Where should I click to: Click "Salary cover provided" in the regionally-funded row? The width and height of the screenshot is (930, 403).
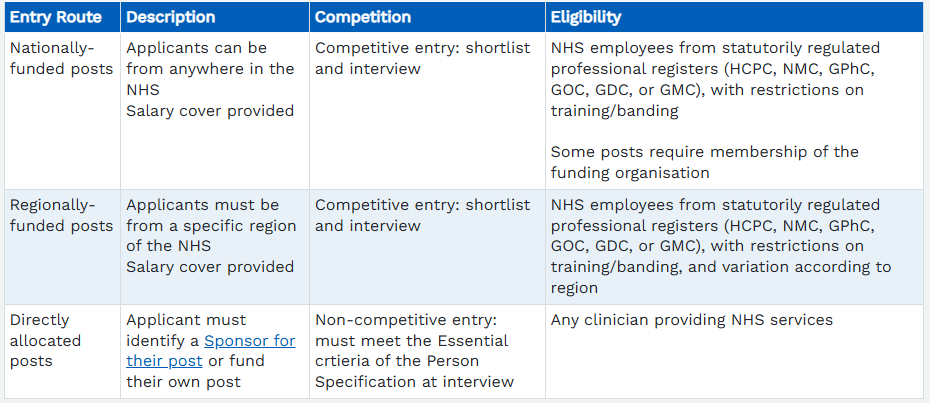(210, 267)
